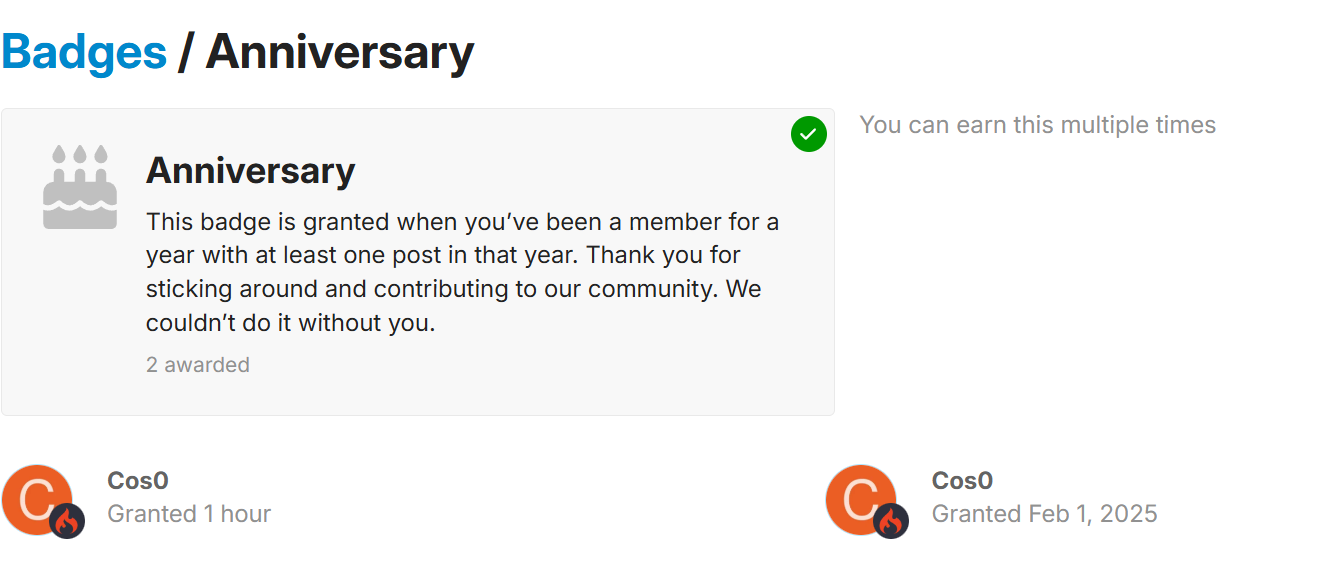Open the Badges breadcrumb link
Image resolution: width=1324 pixels, height=579 pixels.
pyautogui.click(x=84, y=52)
